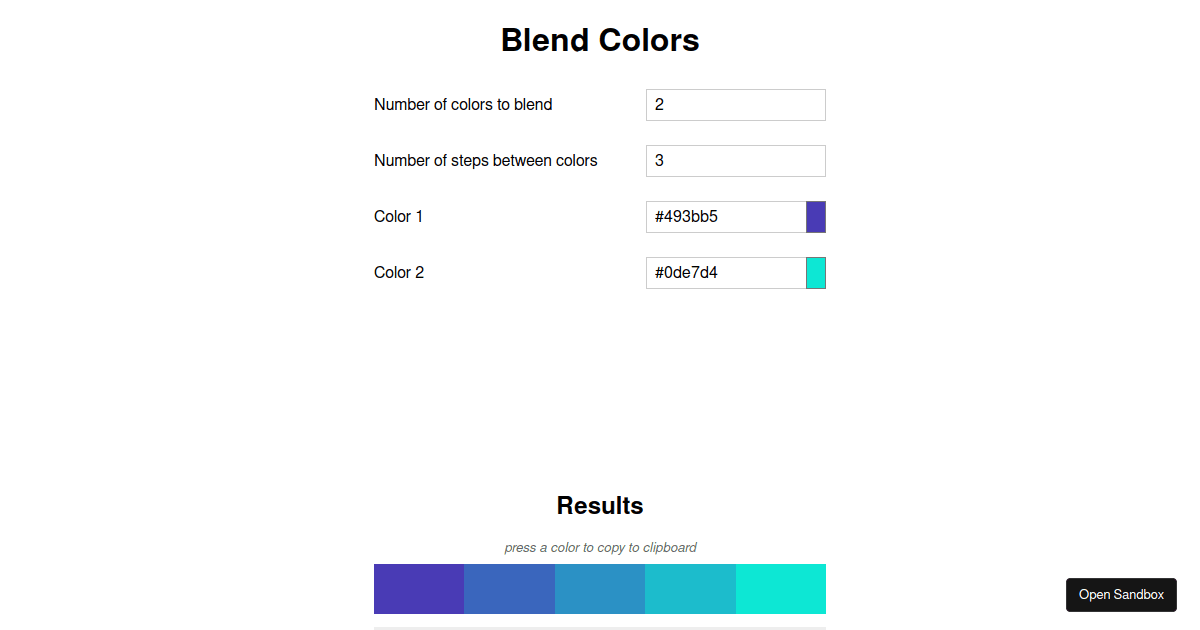This screenshot has height=630, width=1200.
Task: Click the Blend Colors page title
Action: tap(600, 40)
